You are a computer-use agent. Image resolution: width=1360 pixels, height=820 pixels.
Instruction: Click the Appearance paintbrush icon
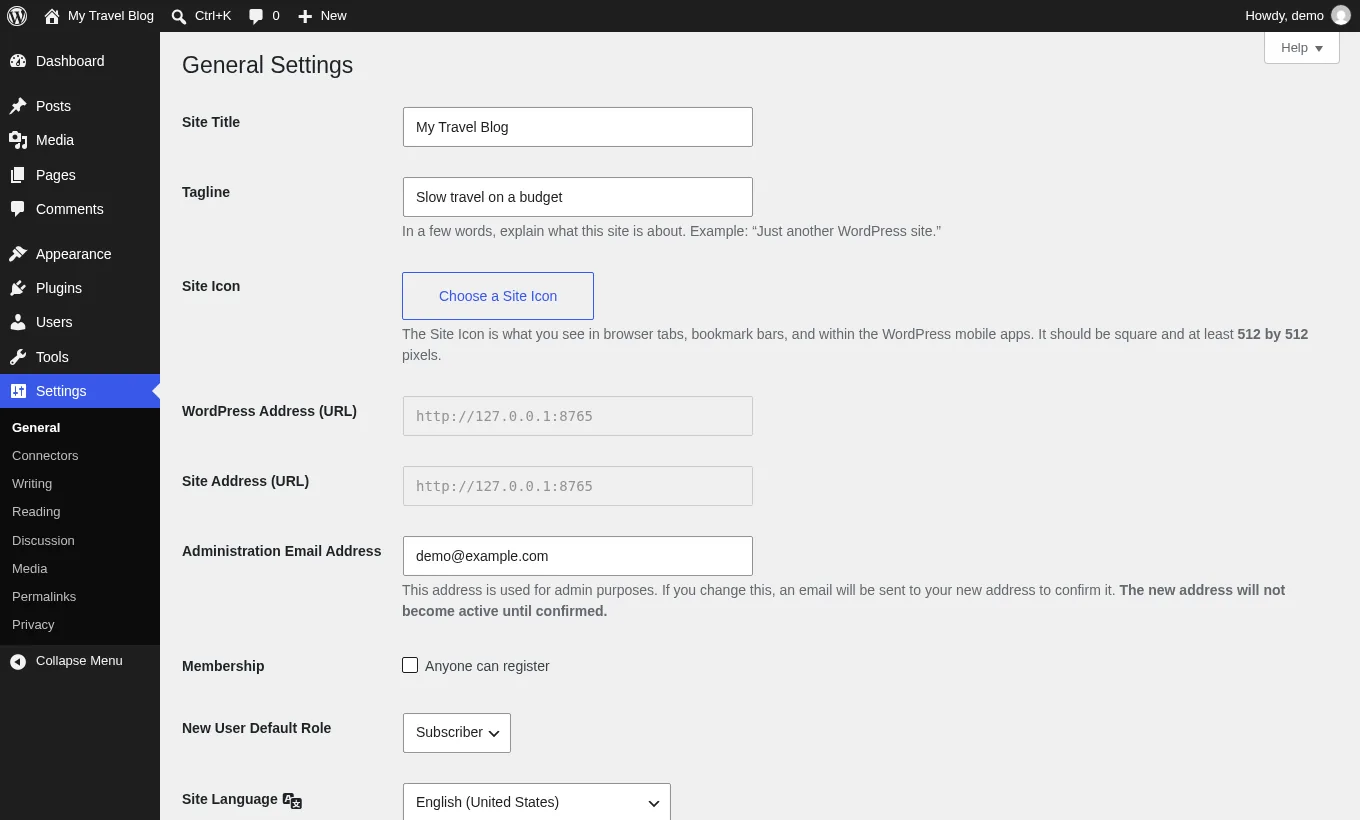pyautogui.click(x=18, y=254)
